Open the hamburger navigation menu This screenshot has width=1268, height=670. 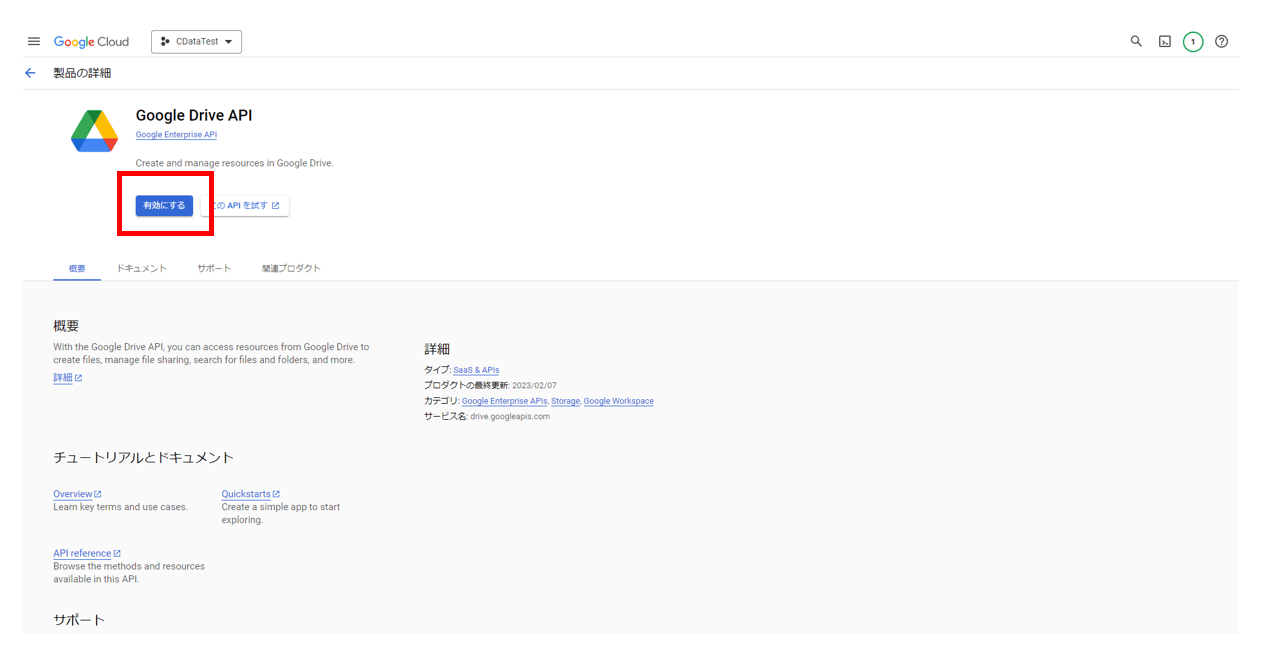tap(34, 41)
